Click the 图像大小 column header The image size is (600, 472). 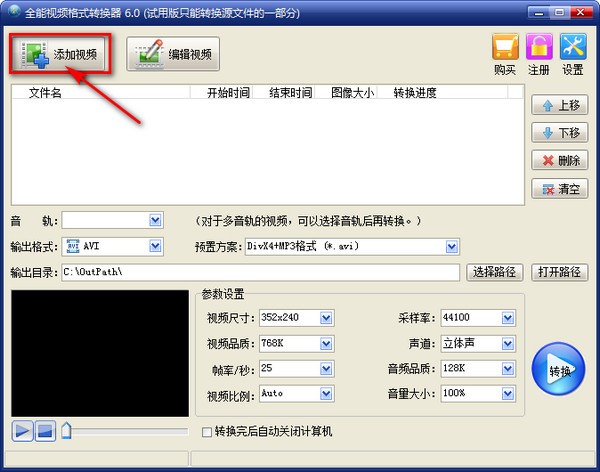tap(346, 92)
